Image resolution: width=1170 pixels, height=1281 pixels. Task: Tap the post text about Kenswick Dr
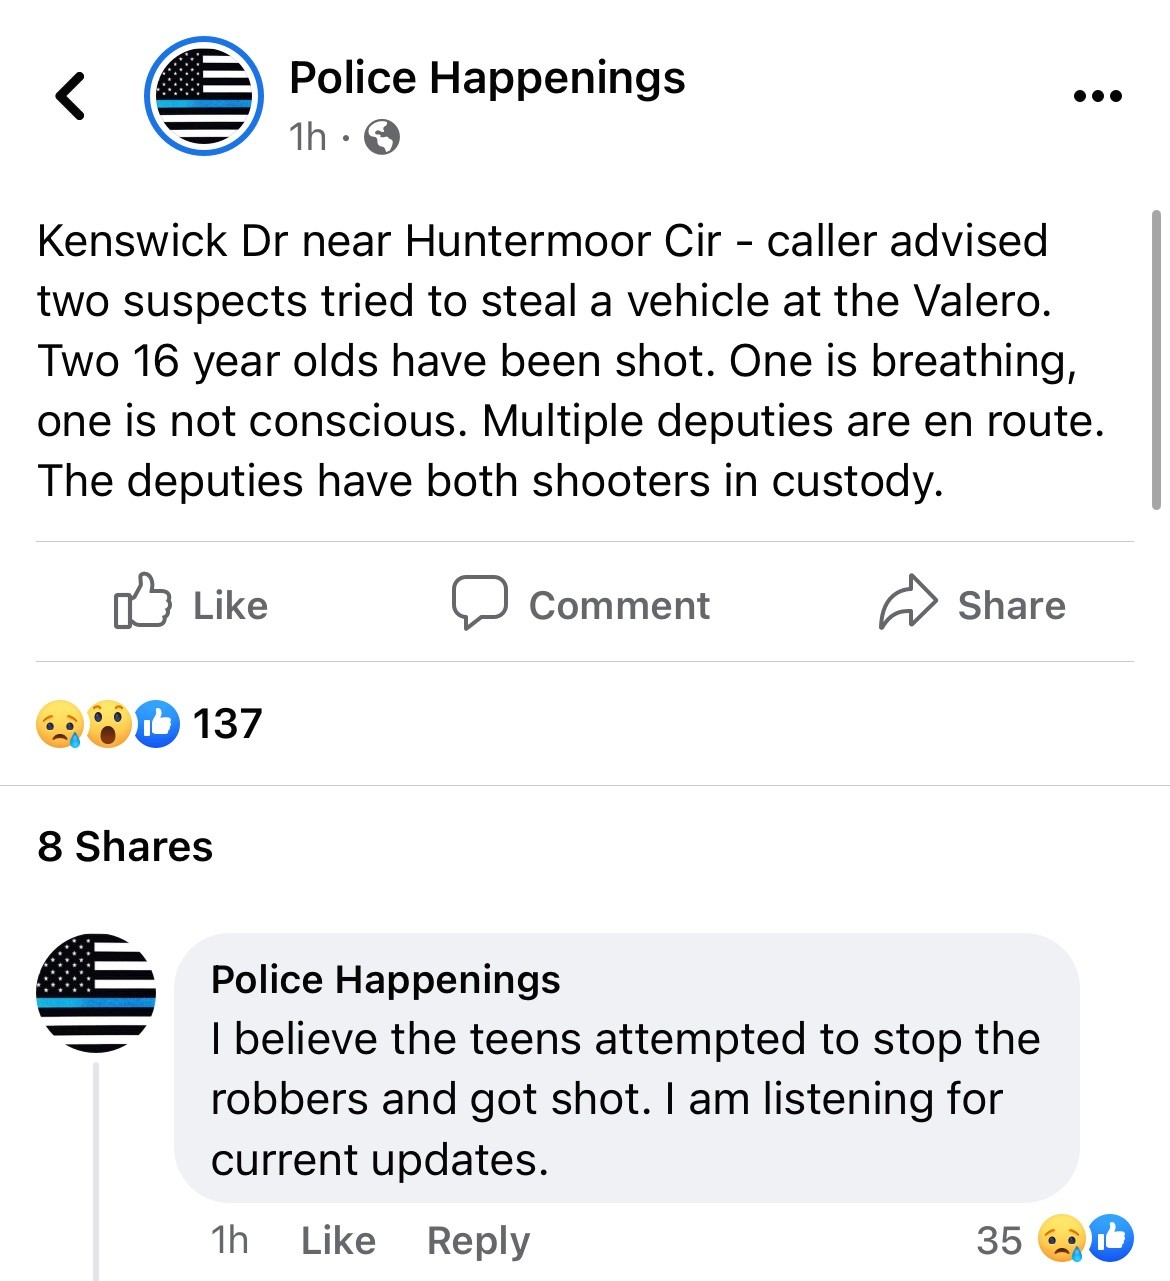(x=570, y=361)
